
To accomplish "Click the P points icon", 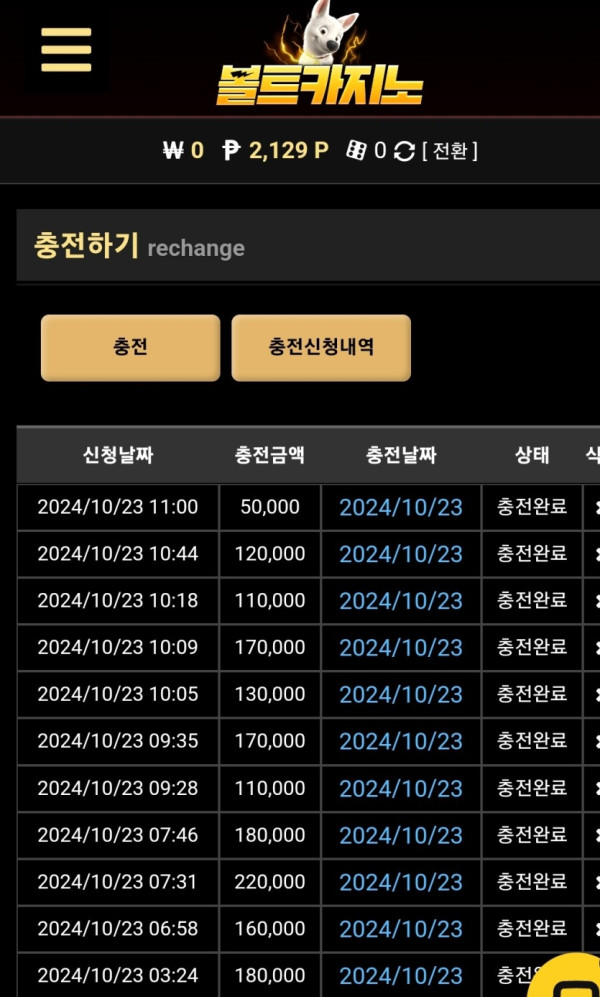I will pos(231,151).
